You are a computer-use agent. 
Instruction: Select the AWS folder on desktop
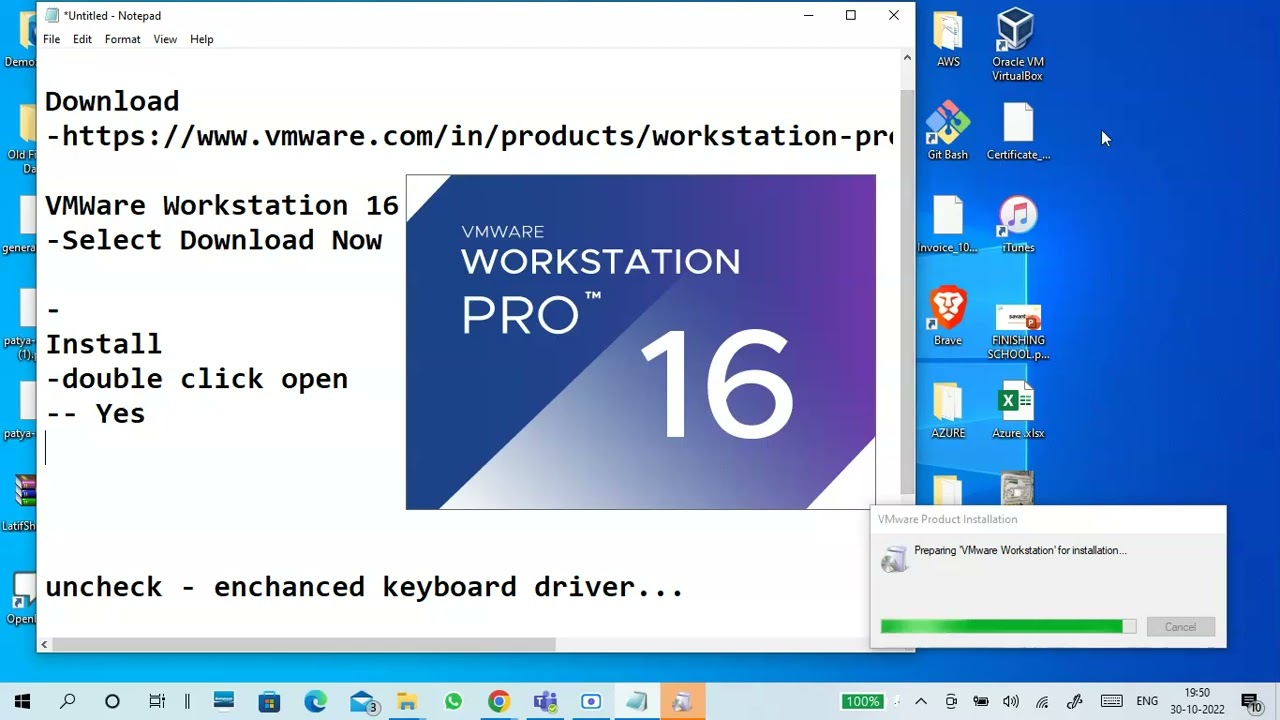coord(948,40)
